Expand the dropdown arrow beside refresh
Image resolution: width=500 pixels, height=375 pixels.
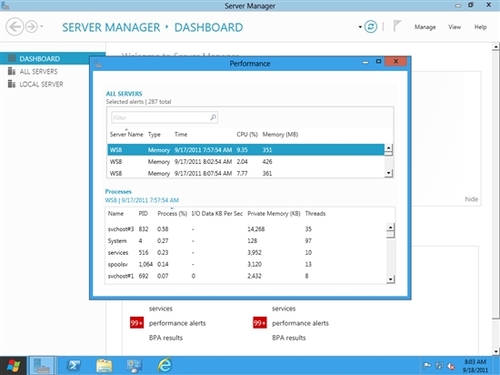point(360,27)
